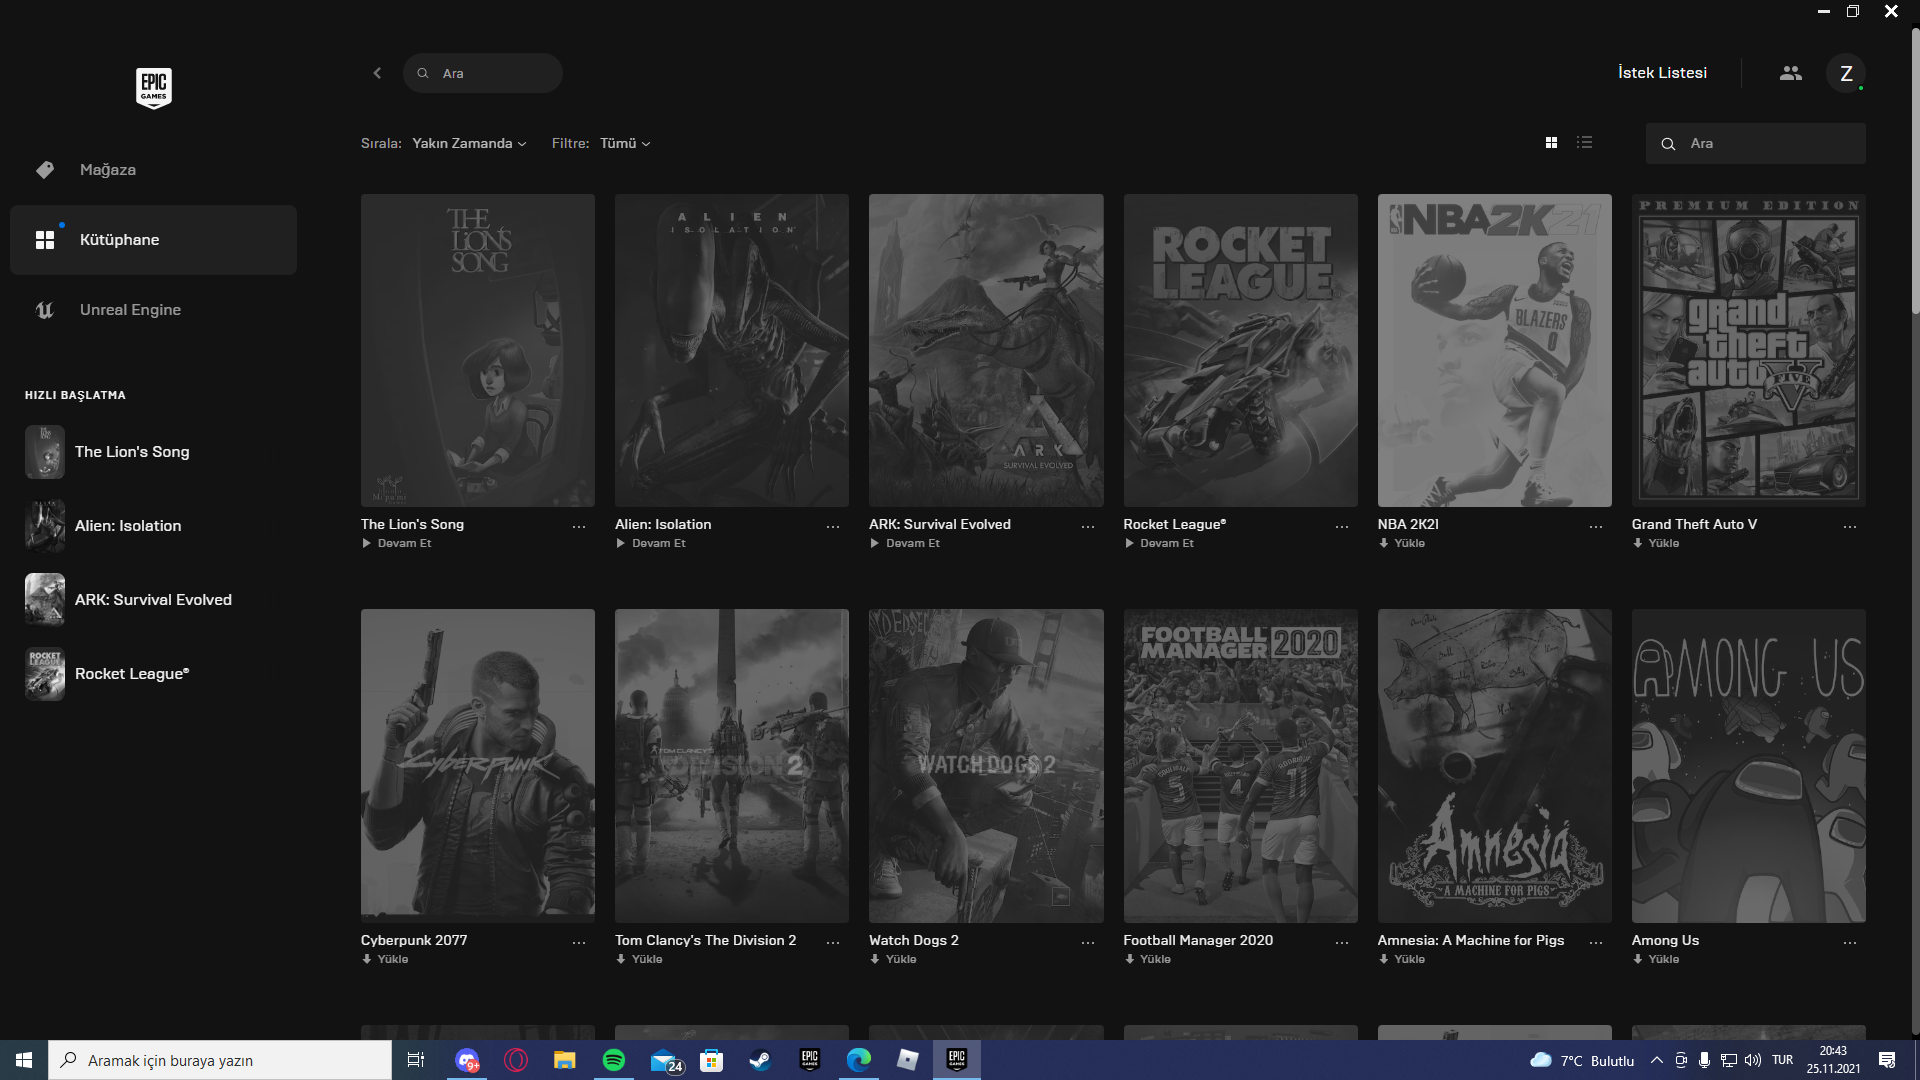Open more options for ARK: Survival Evolved

[1088, 526]
